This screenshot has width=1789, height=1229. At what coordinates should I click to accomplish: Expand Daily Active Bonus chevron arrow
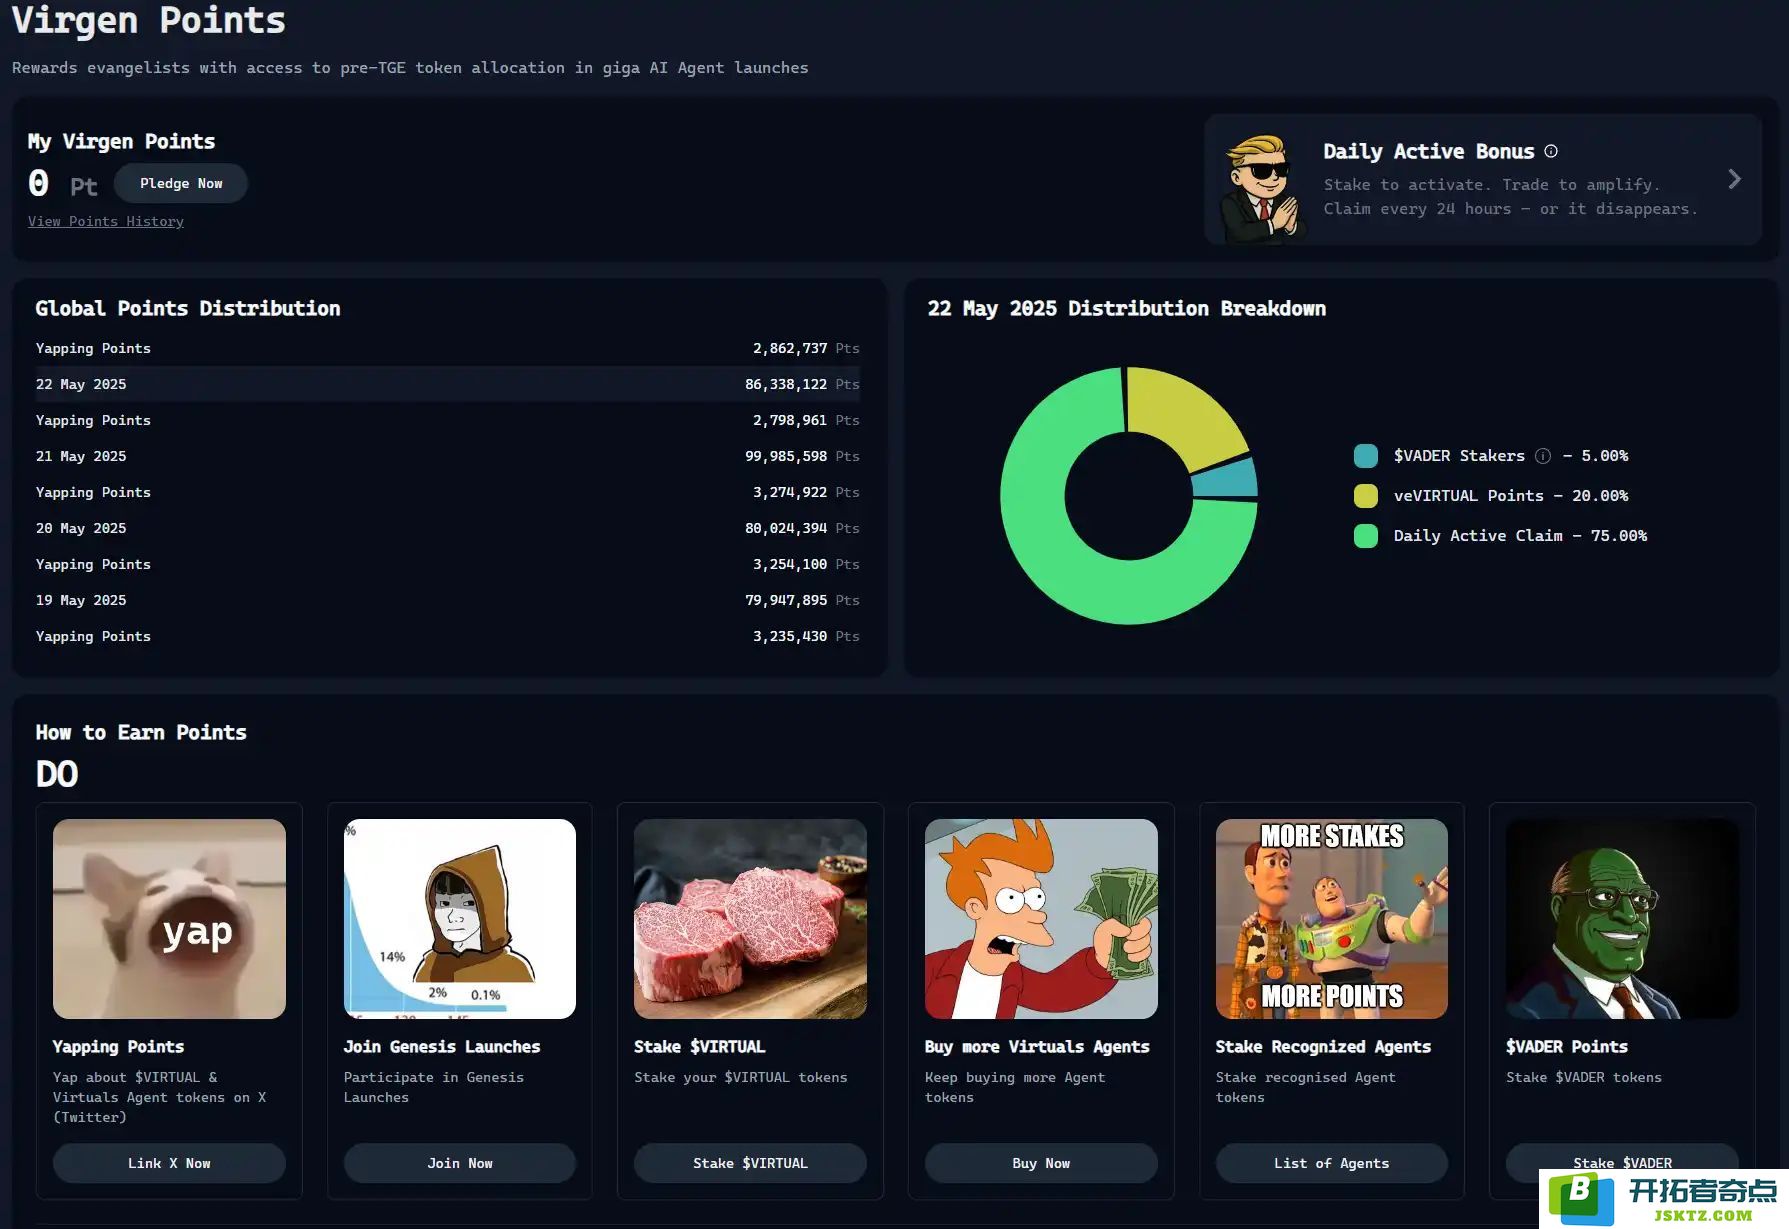pos(1734,179)
